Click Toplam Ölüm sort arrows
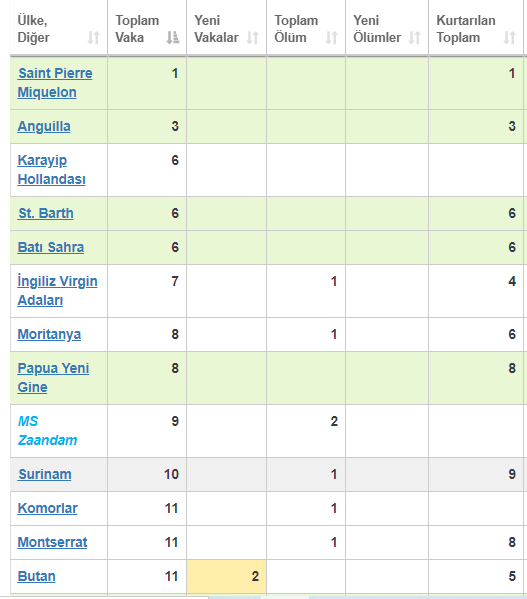 click(331, 37)
